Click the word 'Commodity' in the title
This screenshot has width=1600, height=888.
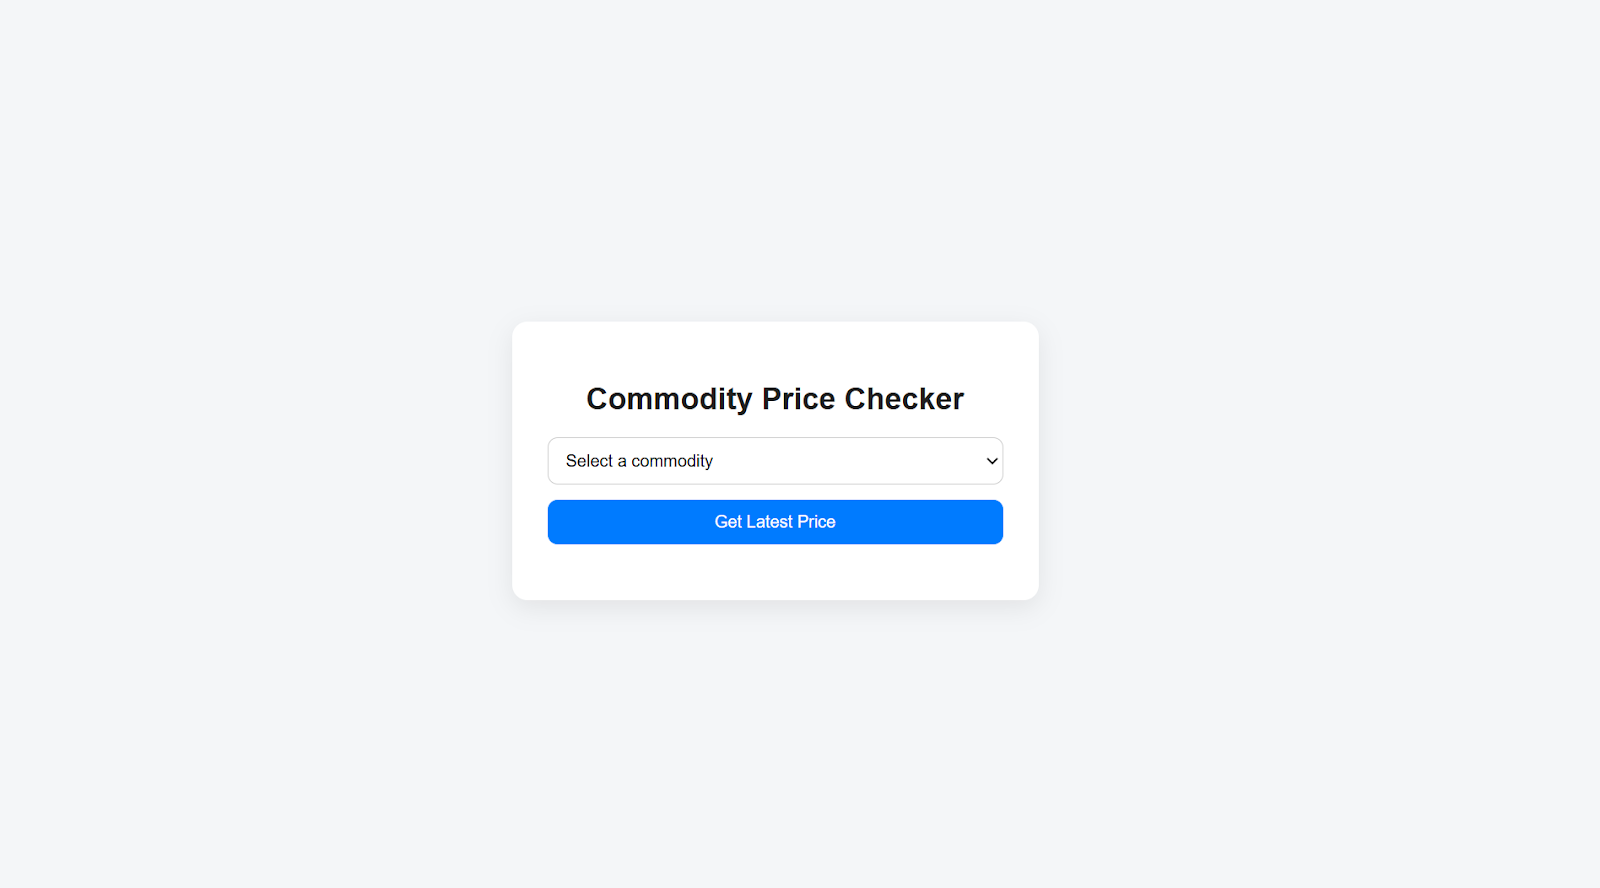tap(669, 399)
